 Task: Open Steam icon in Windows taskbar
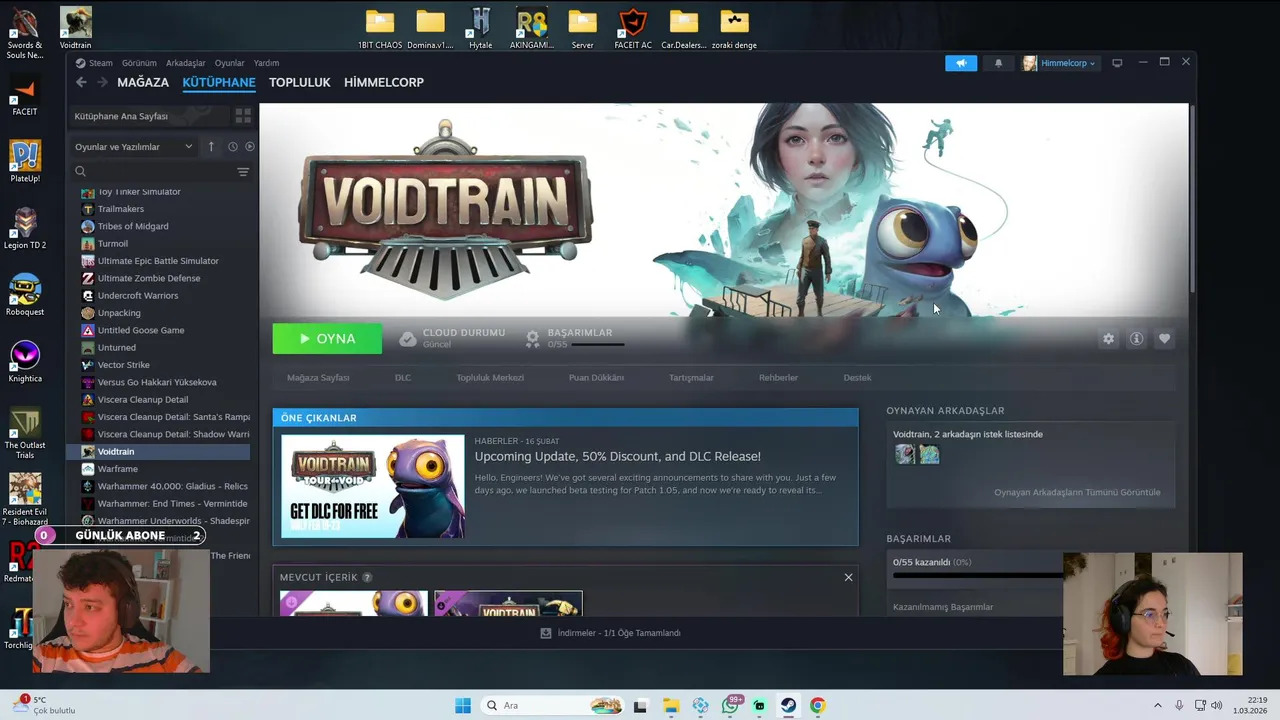pyautogui.click(x=789, y=705)
